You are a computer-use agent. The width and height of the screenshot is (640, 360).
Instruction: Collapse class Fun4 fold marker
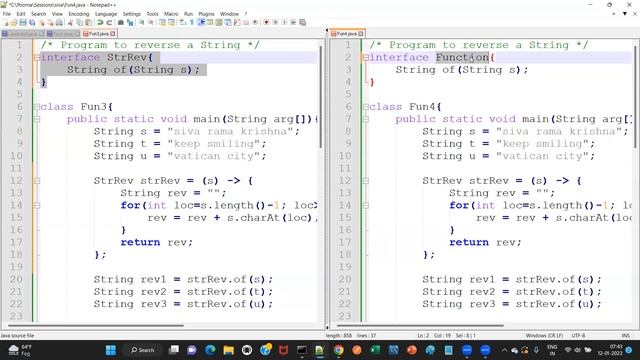366,107
